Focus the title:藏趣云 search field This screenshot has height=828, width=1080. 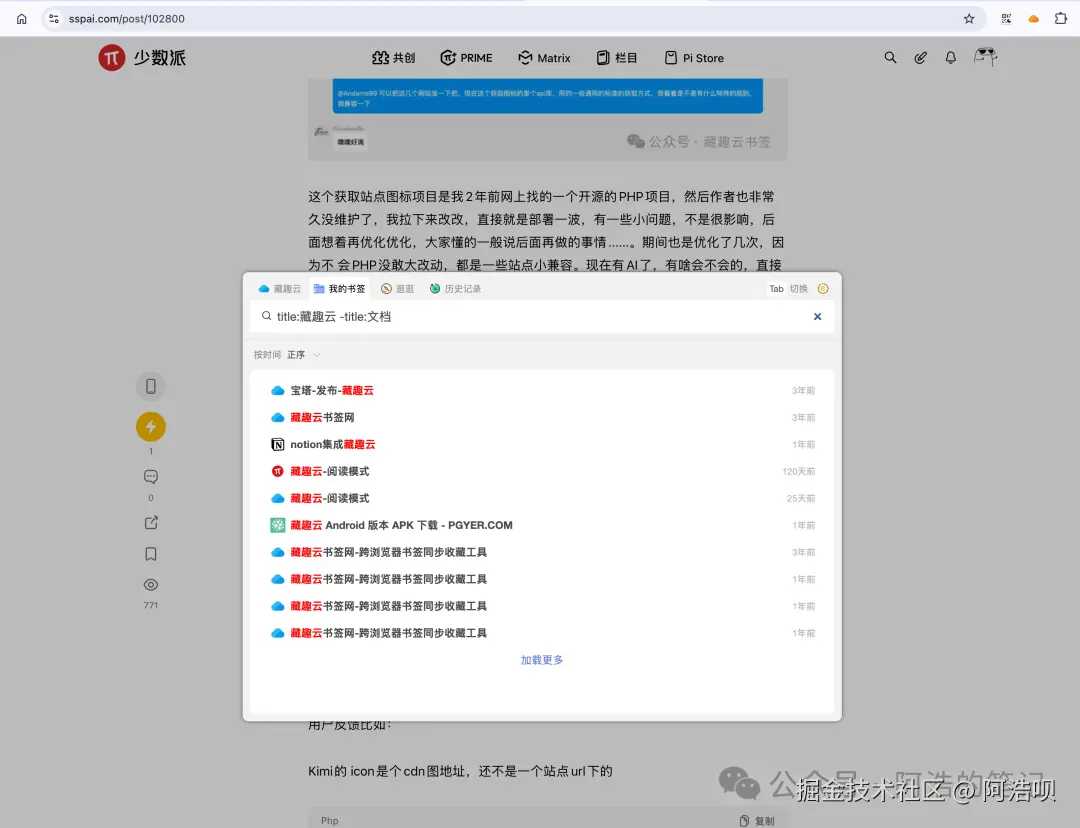(x=542, y=317)
